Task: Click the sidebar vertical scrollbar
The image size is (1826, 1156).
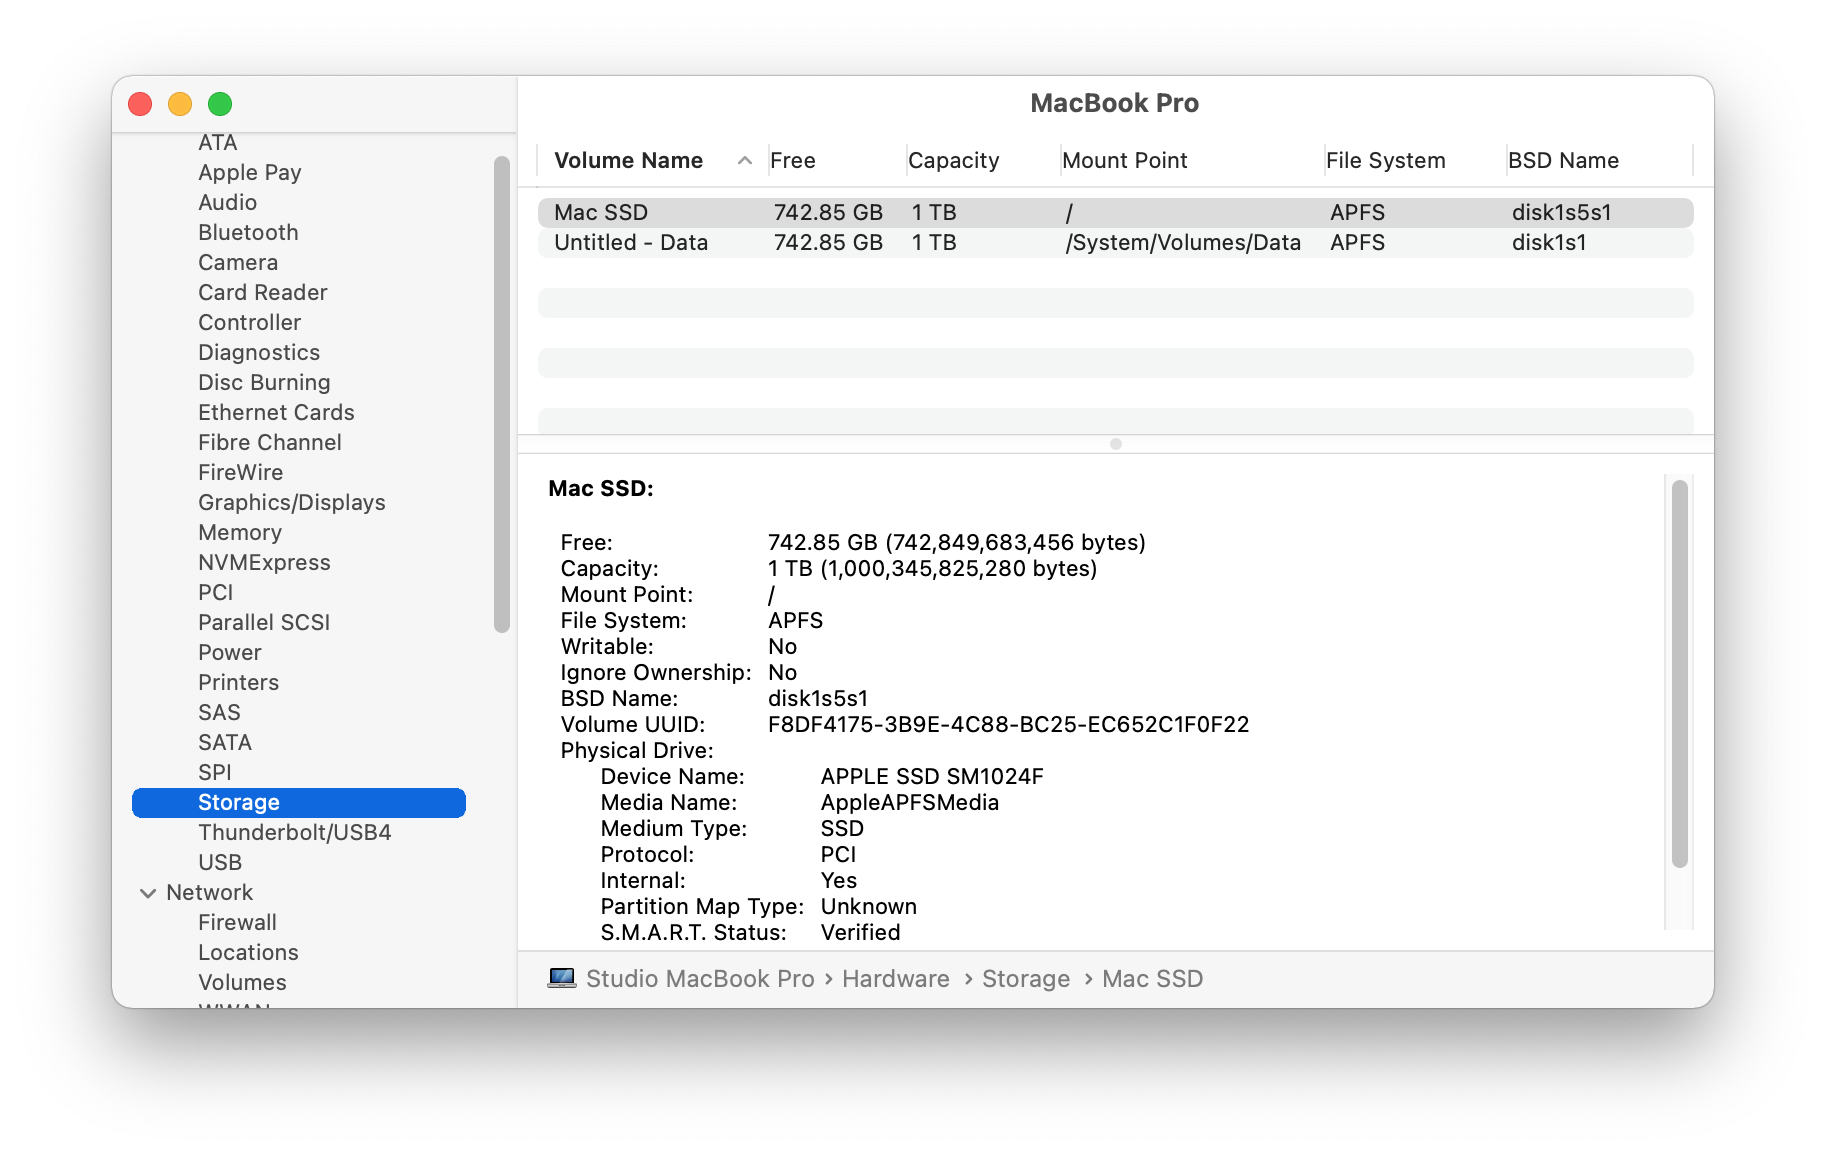Action: (x=502, y=394)
